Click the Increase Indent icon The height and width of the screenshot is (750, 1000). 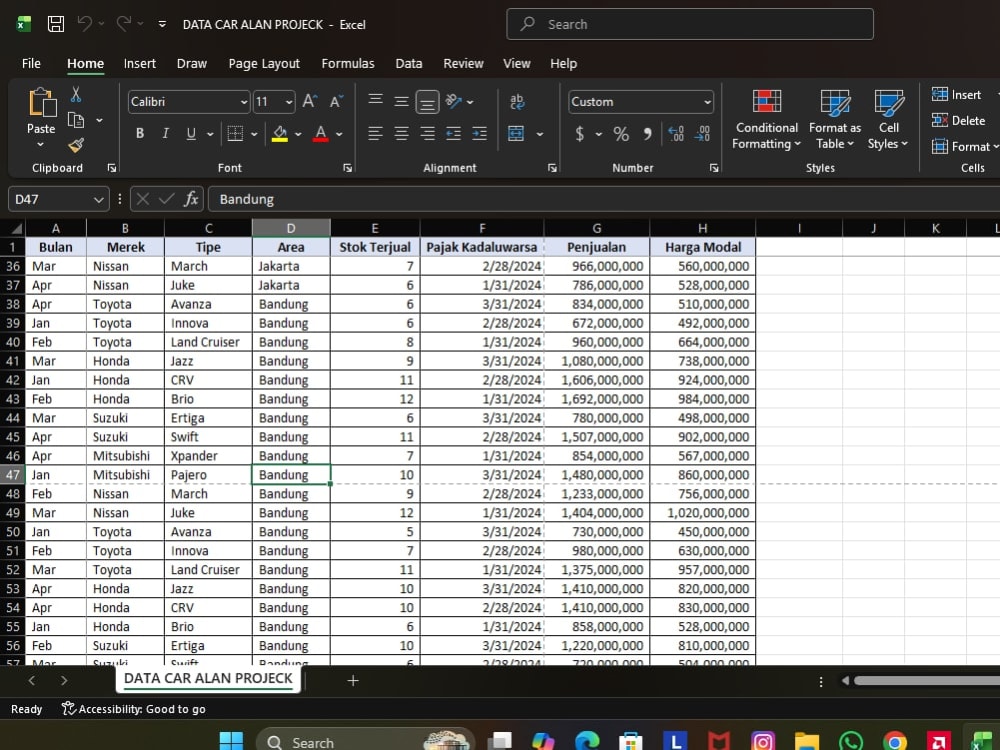(x=479, y=133)
